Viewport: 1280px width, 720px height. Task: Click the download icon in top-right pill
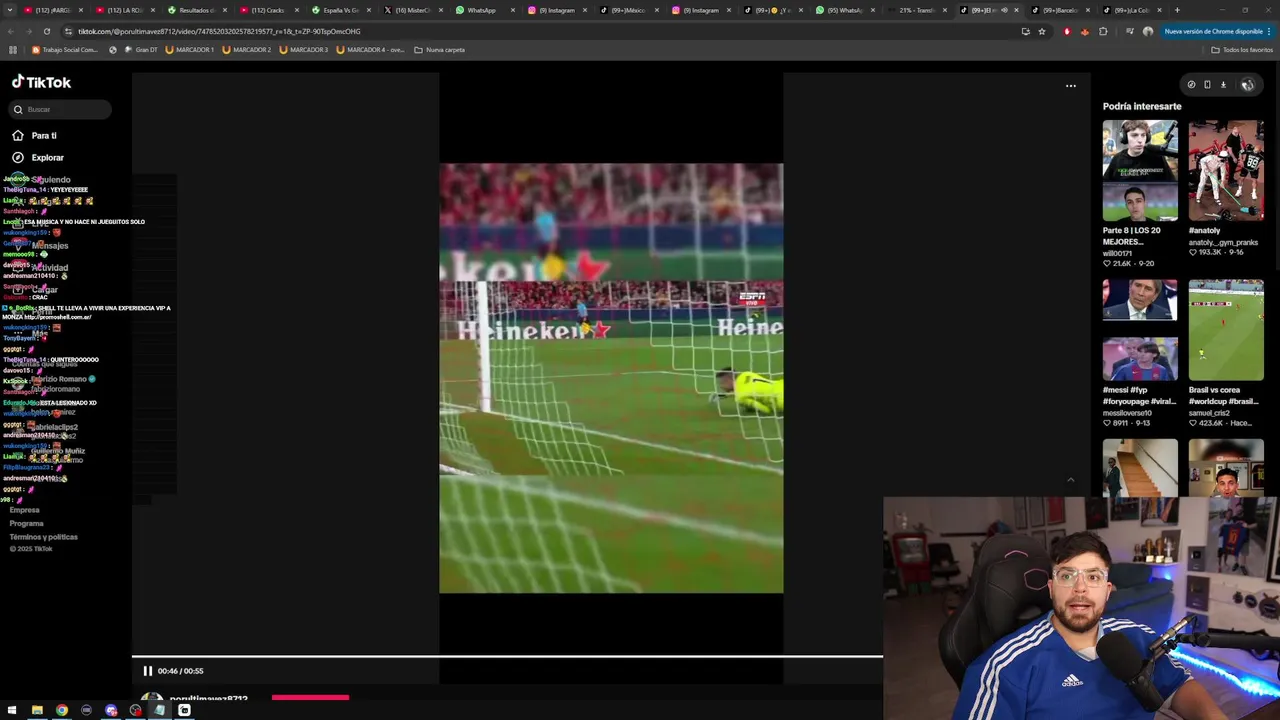(x=1223, y=85)
